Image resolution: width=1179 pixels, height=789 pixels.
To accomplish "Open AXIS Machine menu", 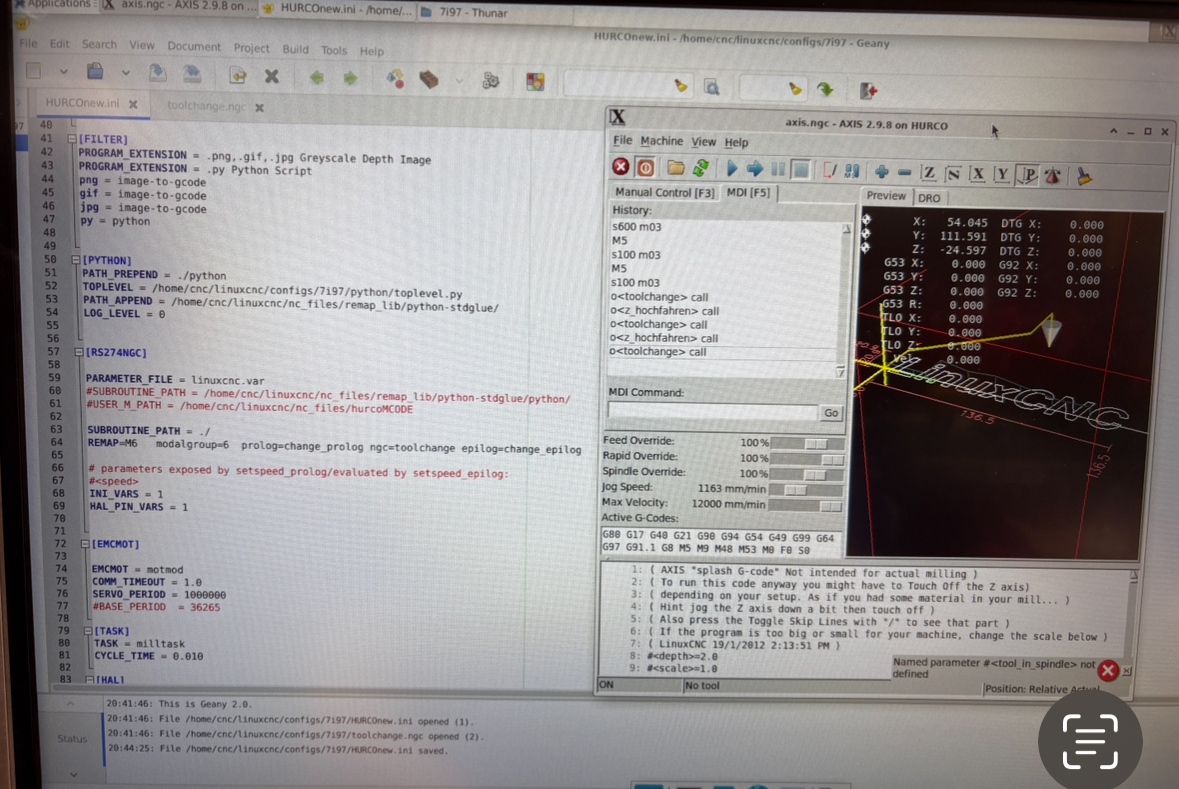I will 662,141.
